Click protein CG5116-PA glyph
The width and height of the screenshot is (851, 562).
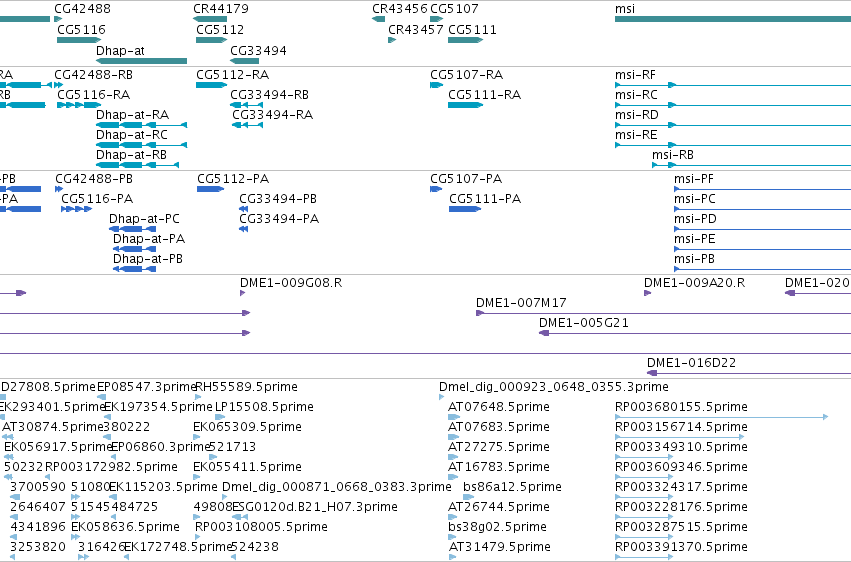pos(77,209)
